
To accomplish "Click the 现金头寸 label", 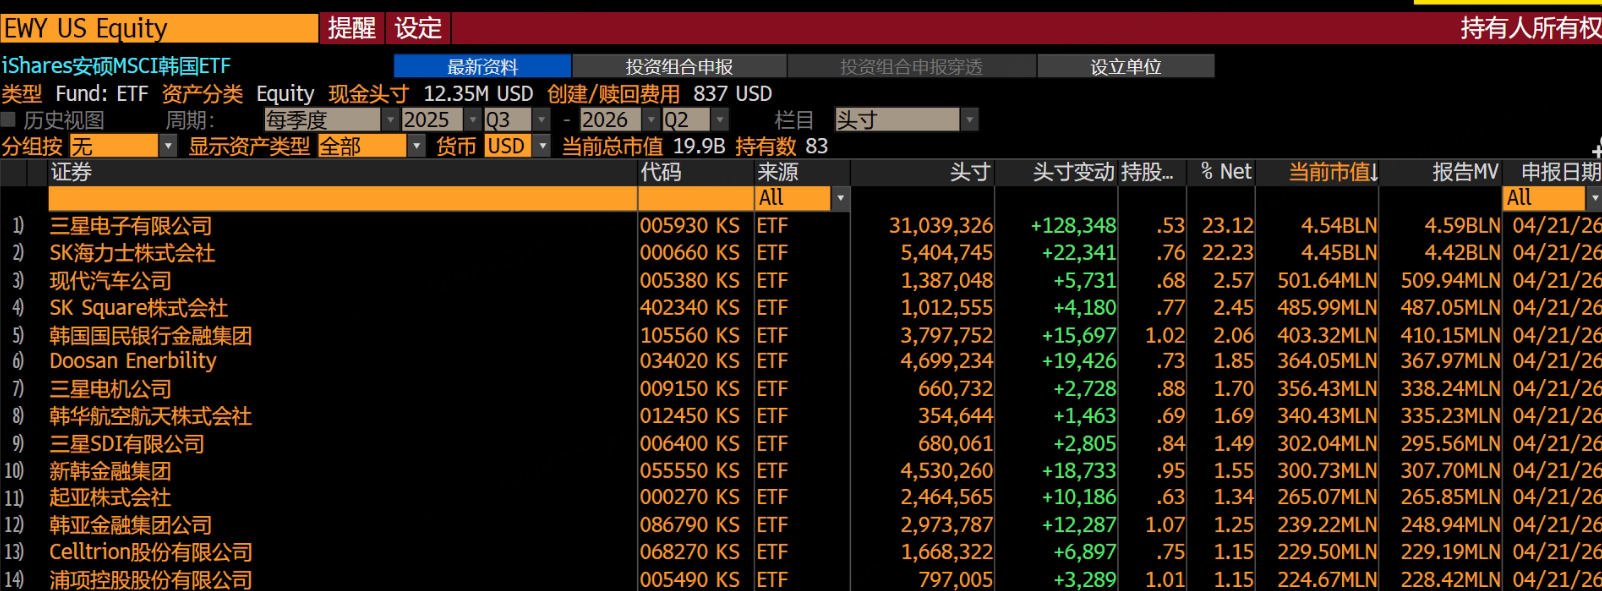I will (x=368, y=94).
